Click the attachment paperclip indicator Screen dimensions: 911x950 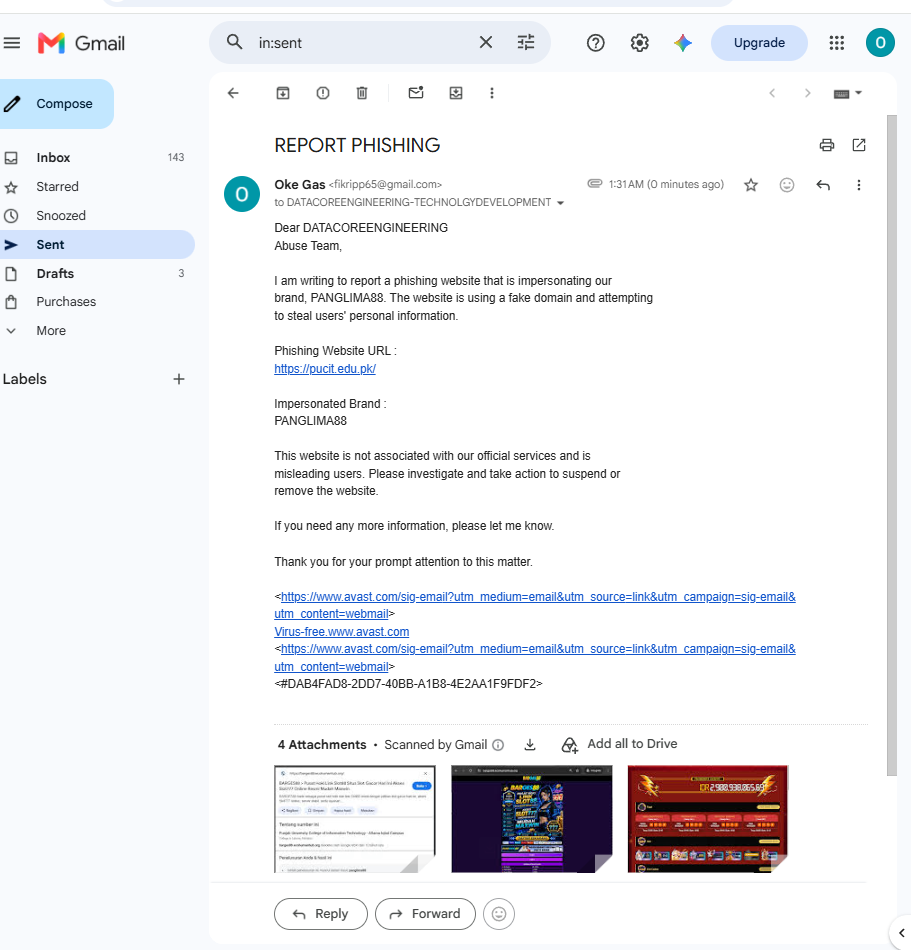click(x=595, y=184)
